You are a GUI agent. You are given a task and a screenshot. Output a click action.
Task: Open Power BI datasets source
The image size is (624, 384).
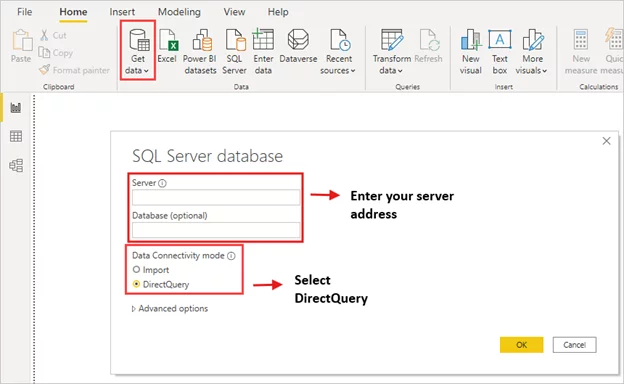pos(200,52)
